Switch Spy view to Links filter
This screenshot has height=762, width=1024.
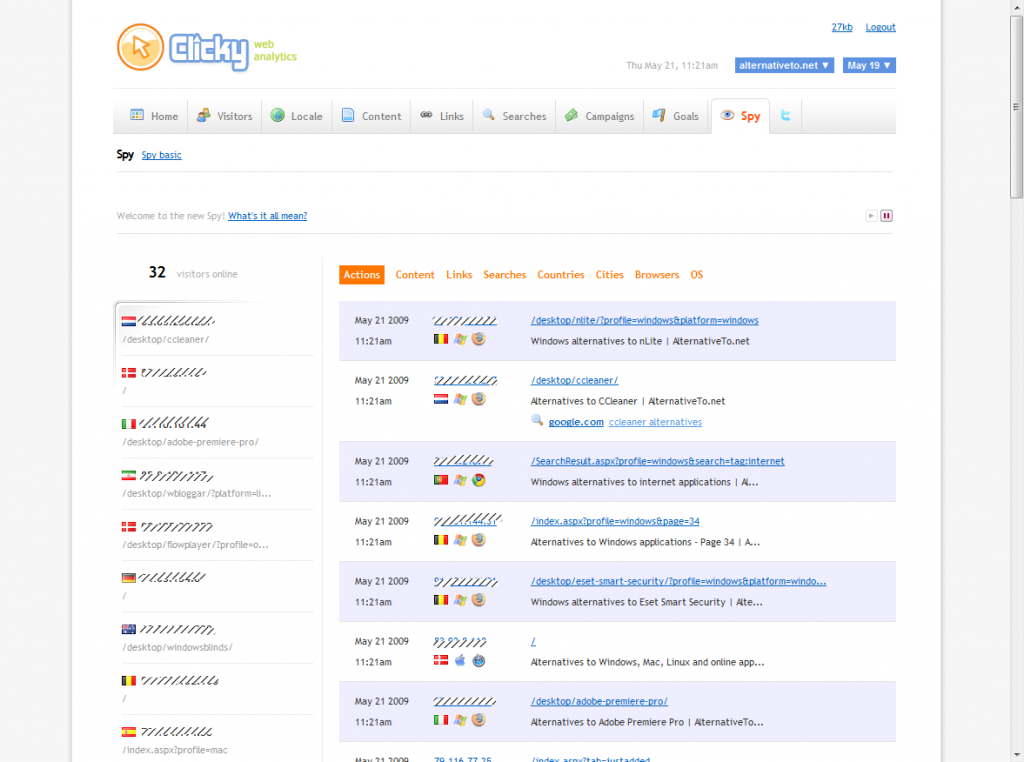click(x=459, y=275)
